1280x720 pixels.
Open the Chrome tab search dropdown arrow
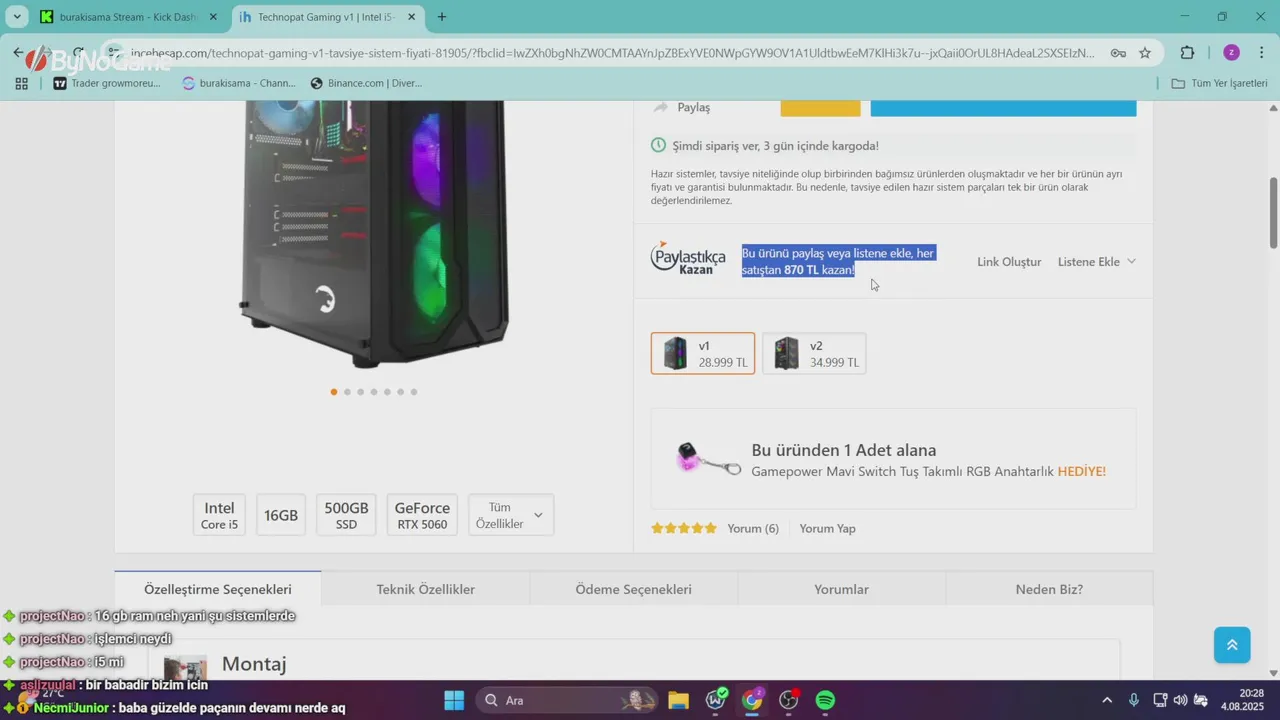pyautogui.click(x=17, y=17)
